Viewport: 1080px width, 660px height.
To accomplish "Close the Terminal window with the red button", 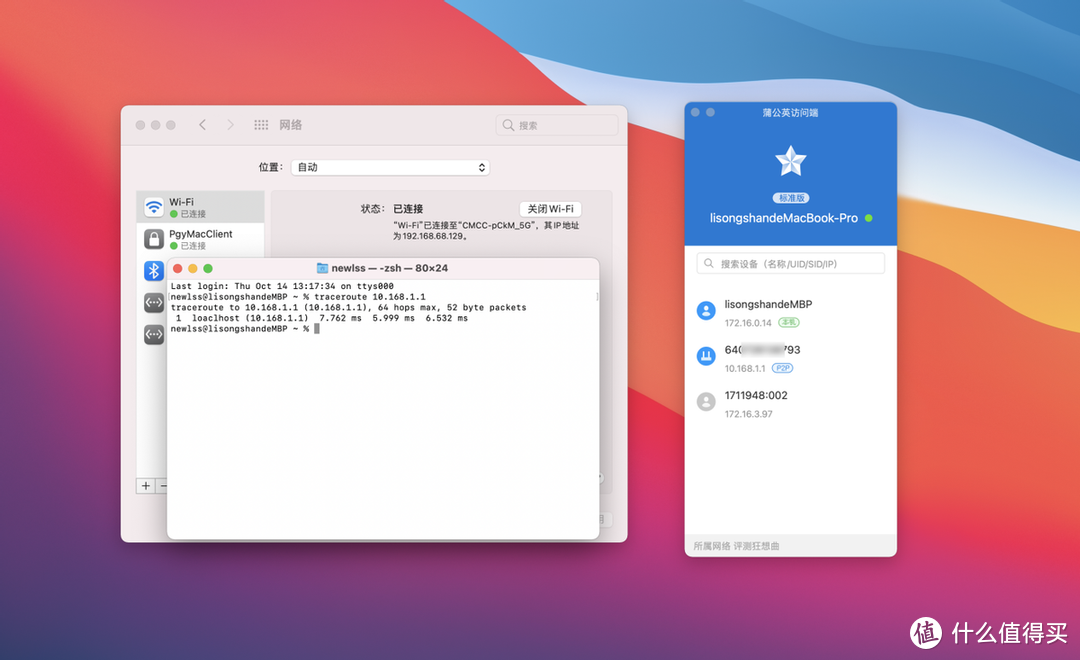I will pos(178,268).
